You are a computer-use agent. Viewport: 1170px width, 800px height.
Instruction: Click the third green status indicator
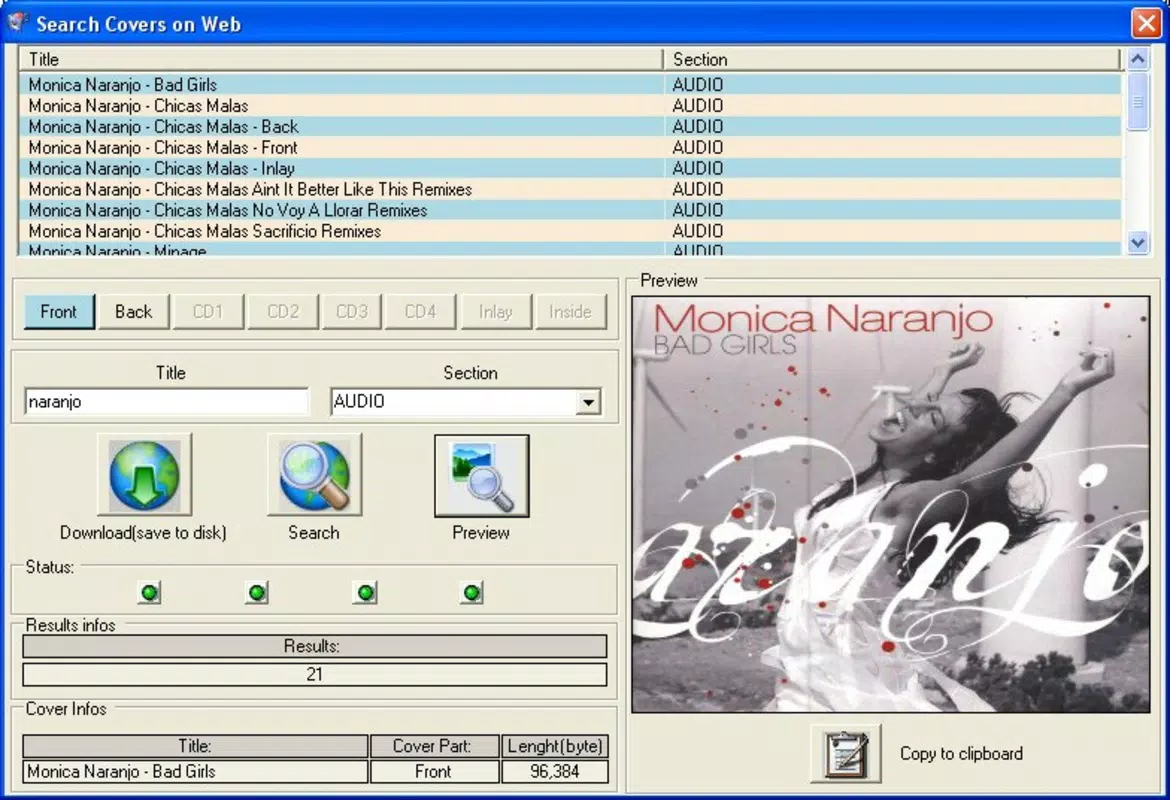pos(366,593)
